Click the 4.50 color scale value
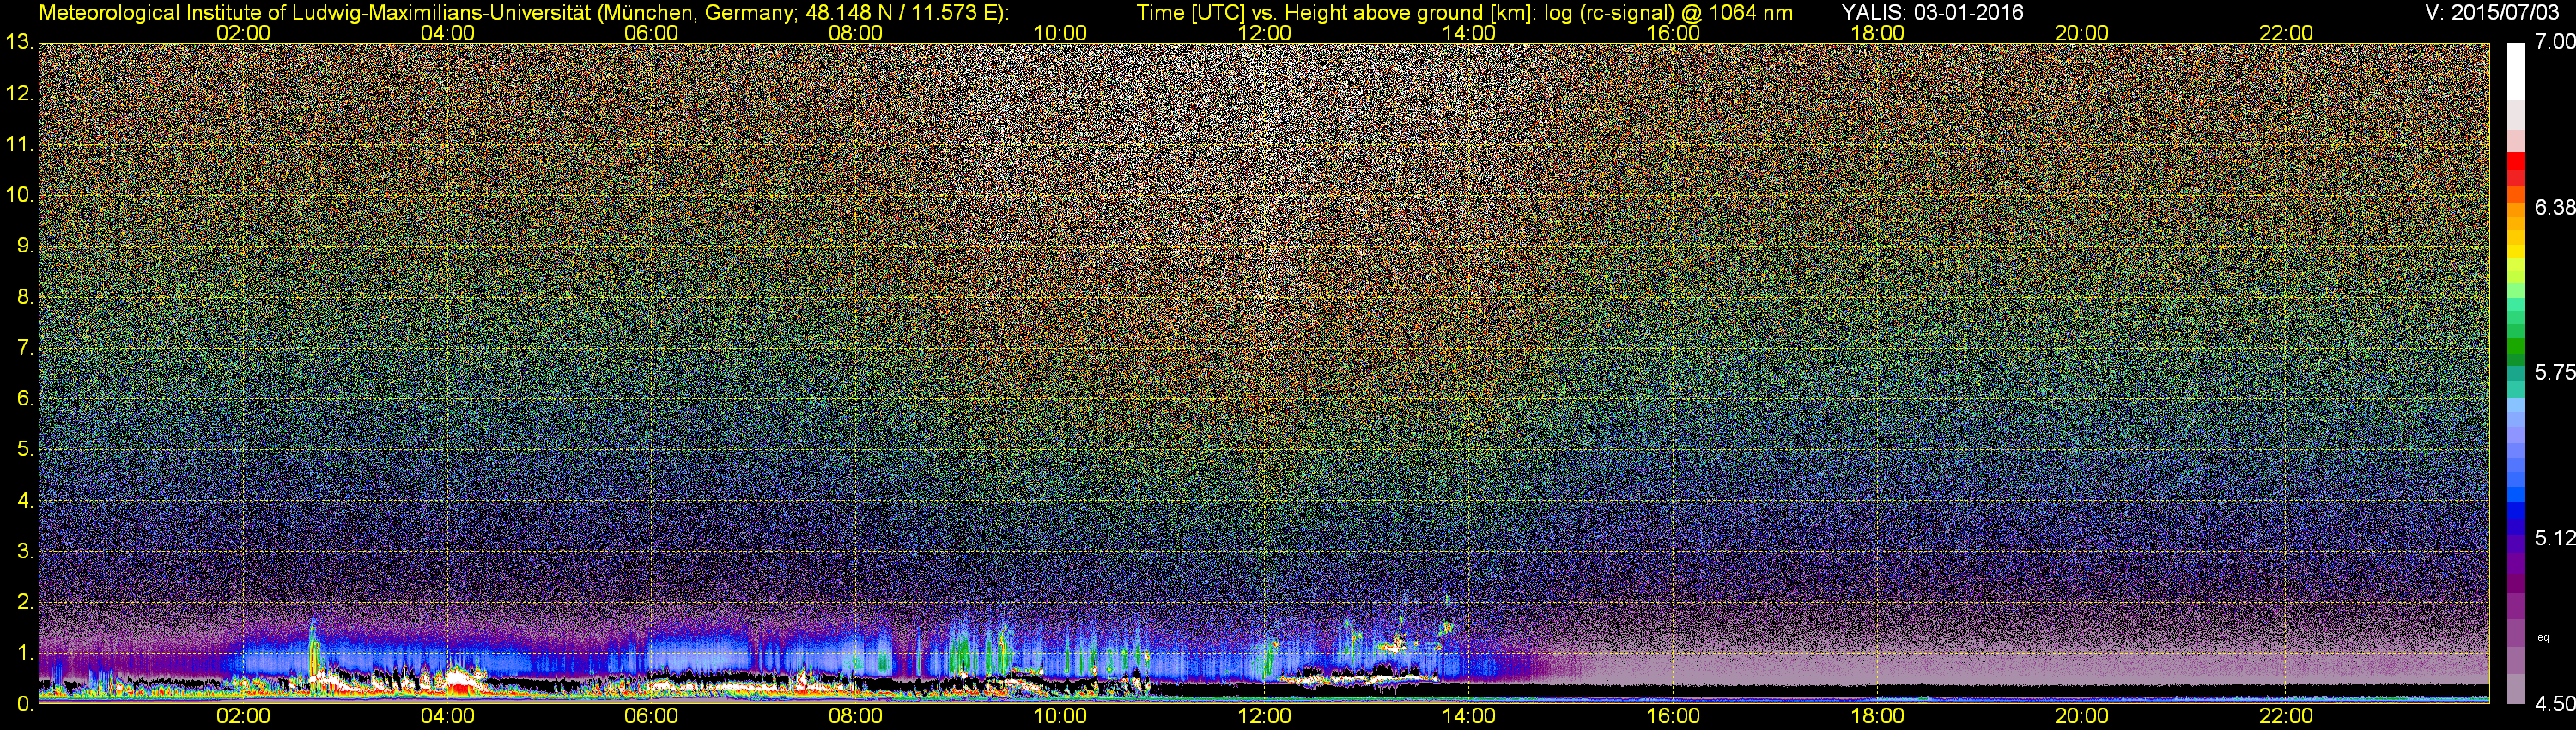 coord(2554,704)
